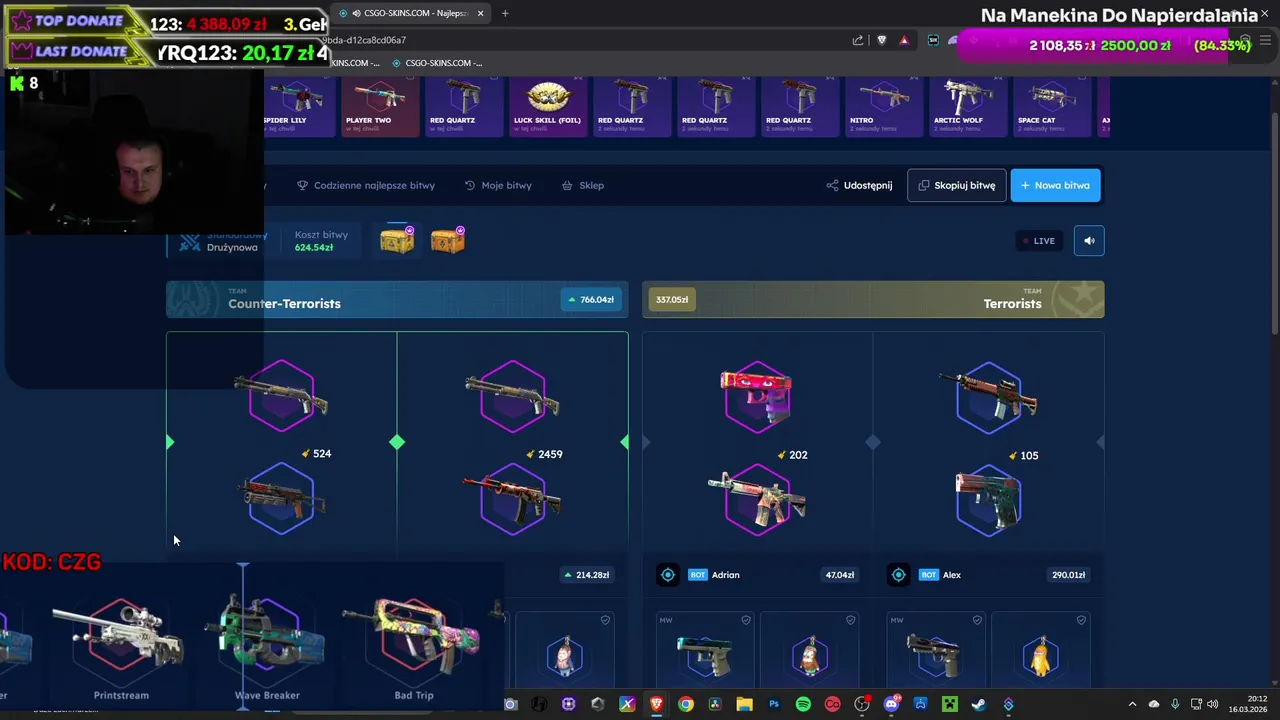Open CSGO-SKINS.COM bookmark

point(437,63)
